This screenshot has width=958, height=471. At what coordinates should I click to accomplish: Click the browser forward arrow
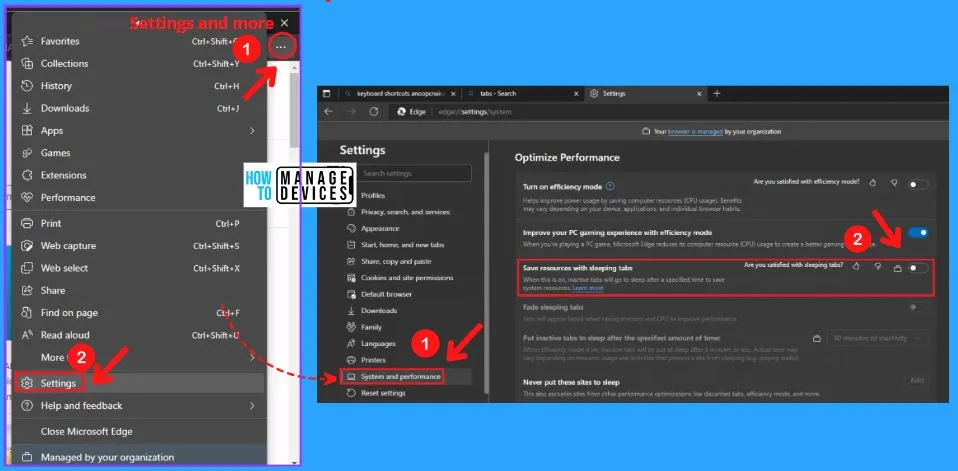(x=351, y=112)
